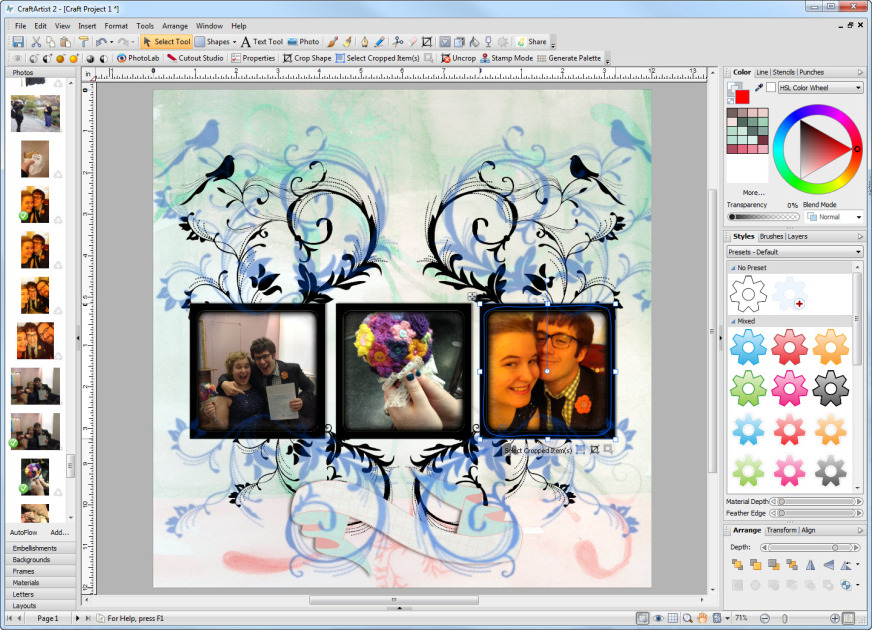
Task: Select the Text Tool
Action: [x=262, y=42]
